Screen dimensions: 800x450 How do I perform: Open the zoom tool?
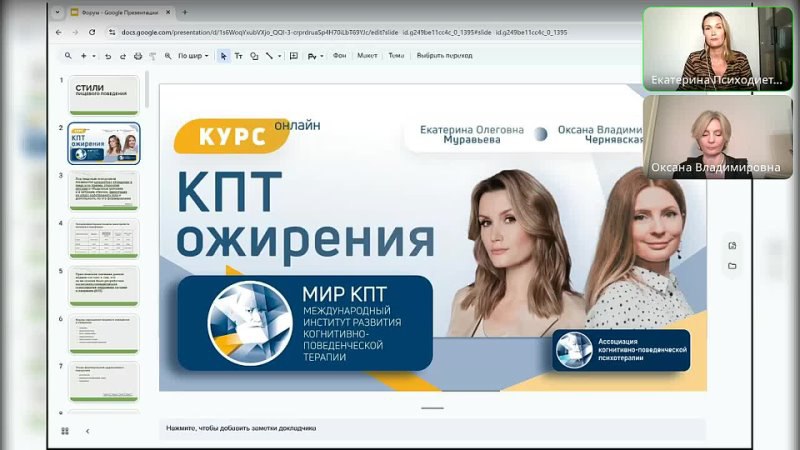tap(168, 56)
